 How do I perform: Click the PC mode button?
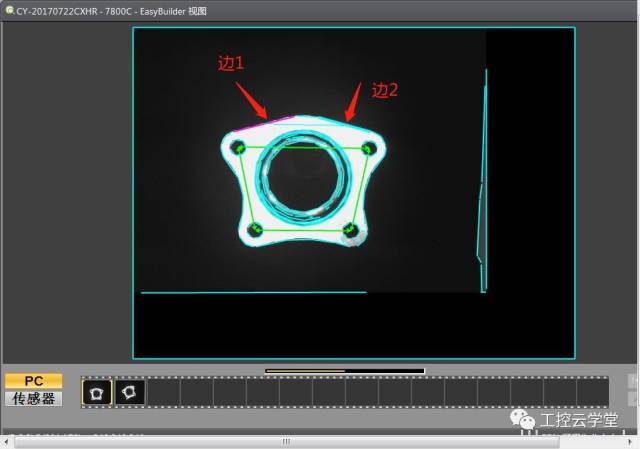click(33, 381)
